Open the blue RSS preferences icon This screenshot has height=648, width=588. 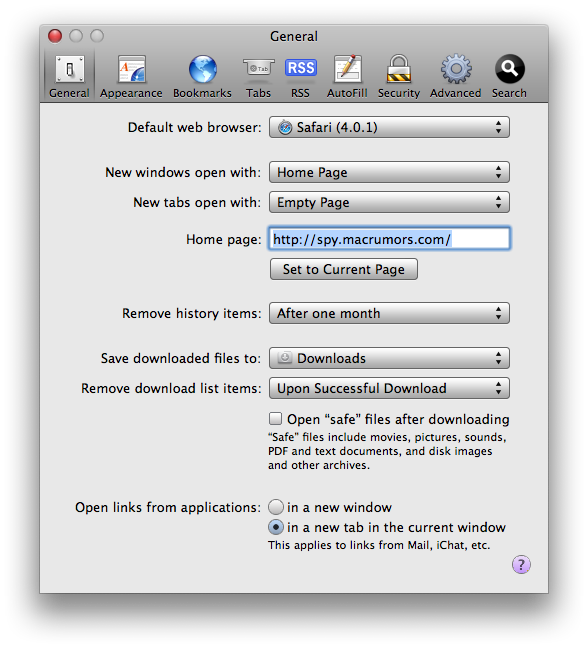(300, 68)
